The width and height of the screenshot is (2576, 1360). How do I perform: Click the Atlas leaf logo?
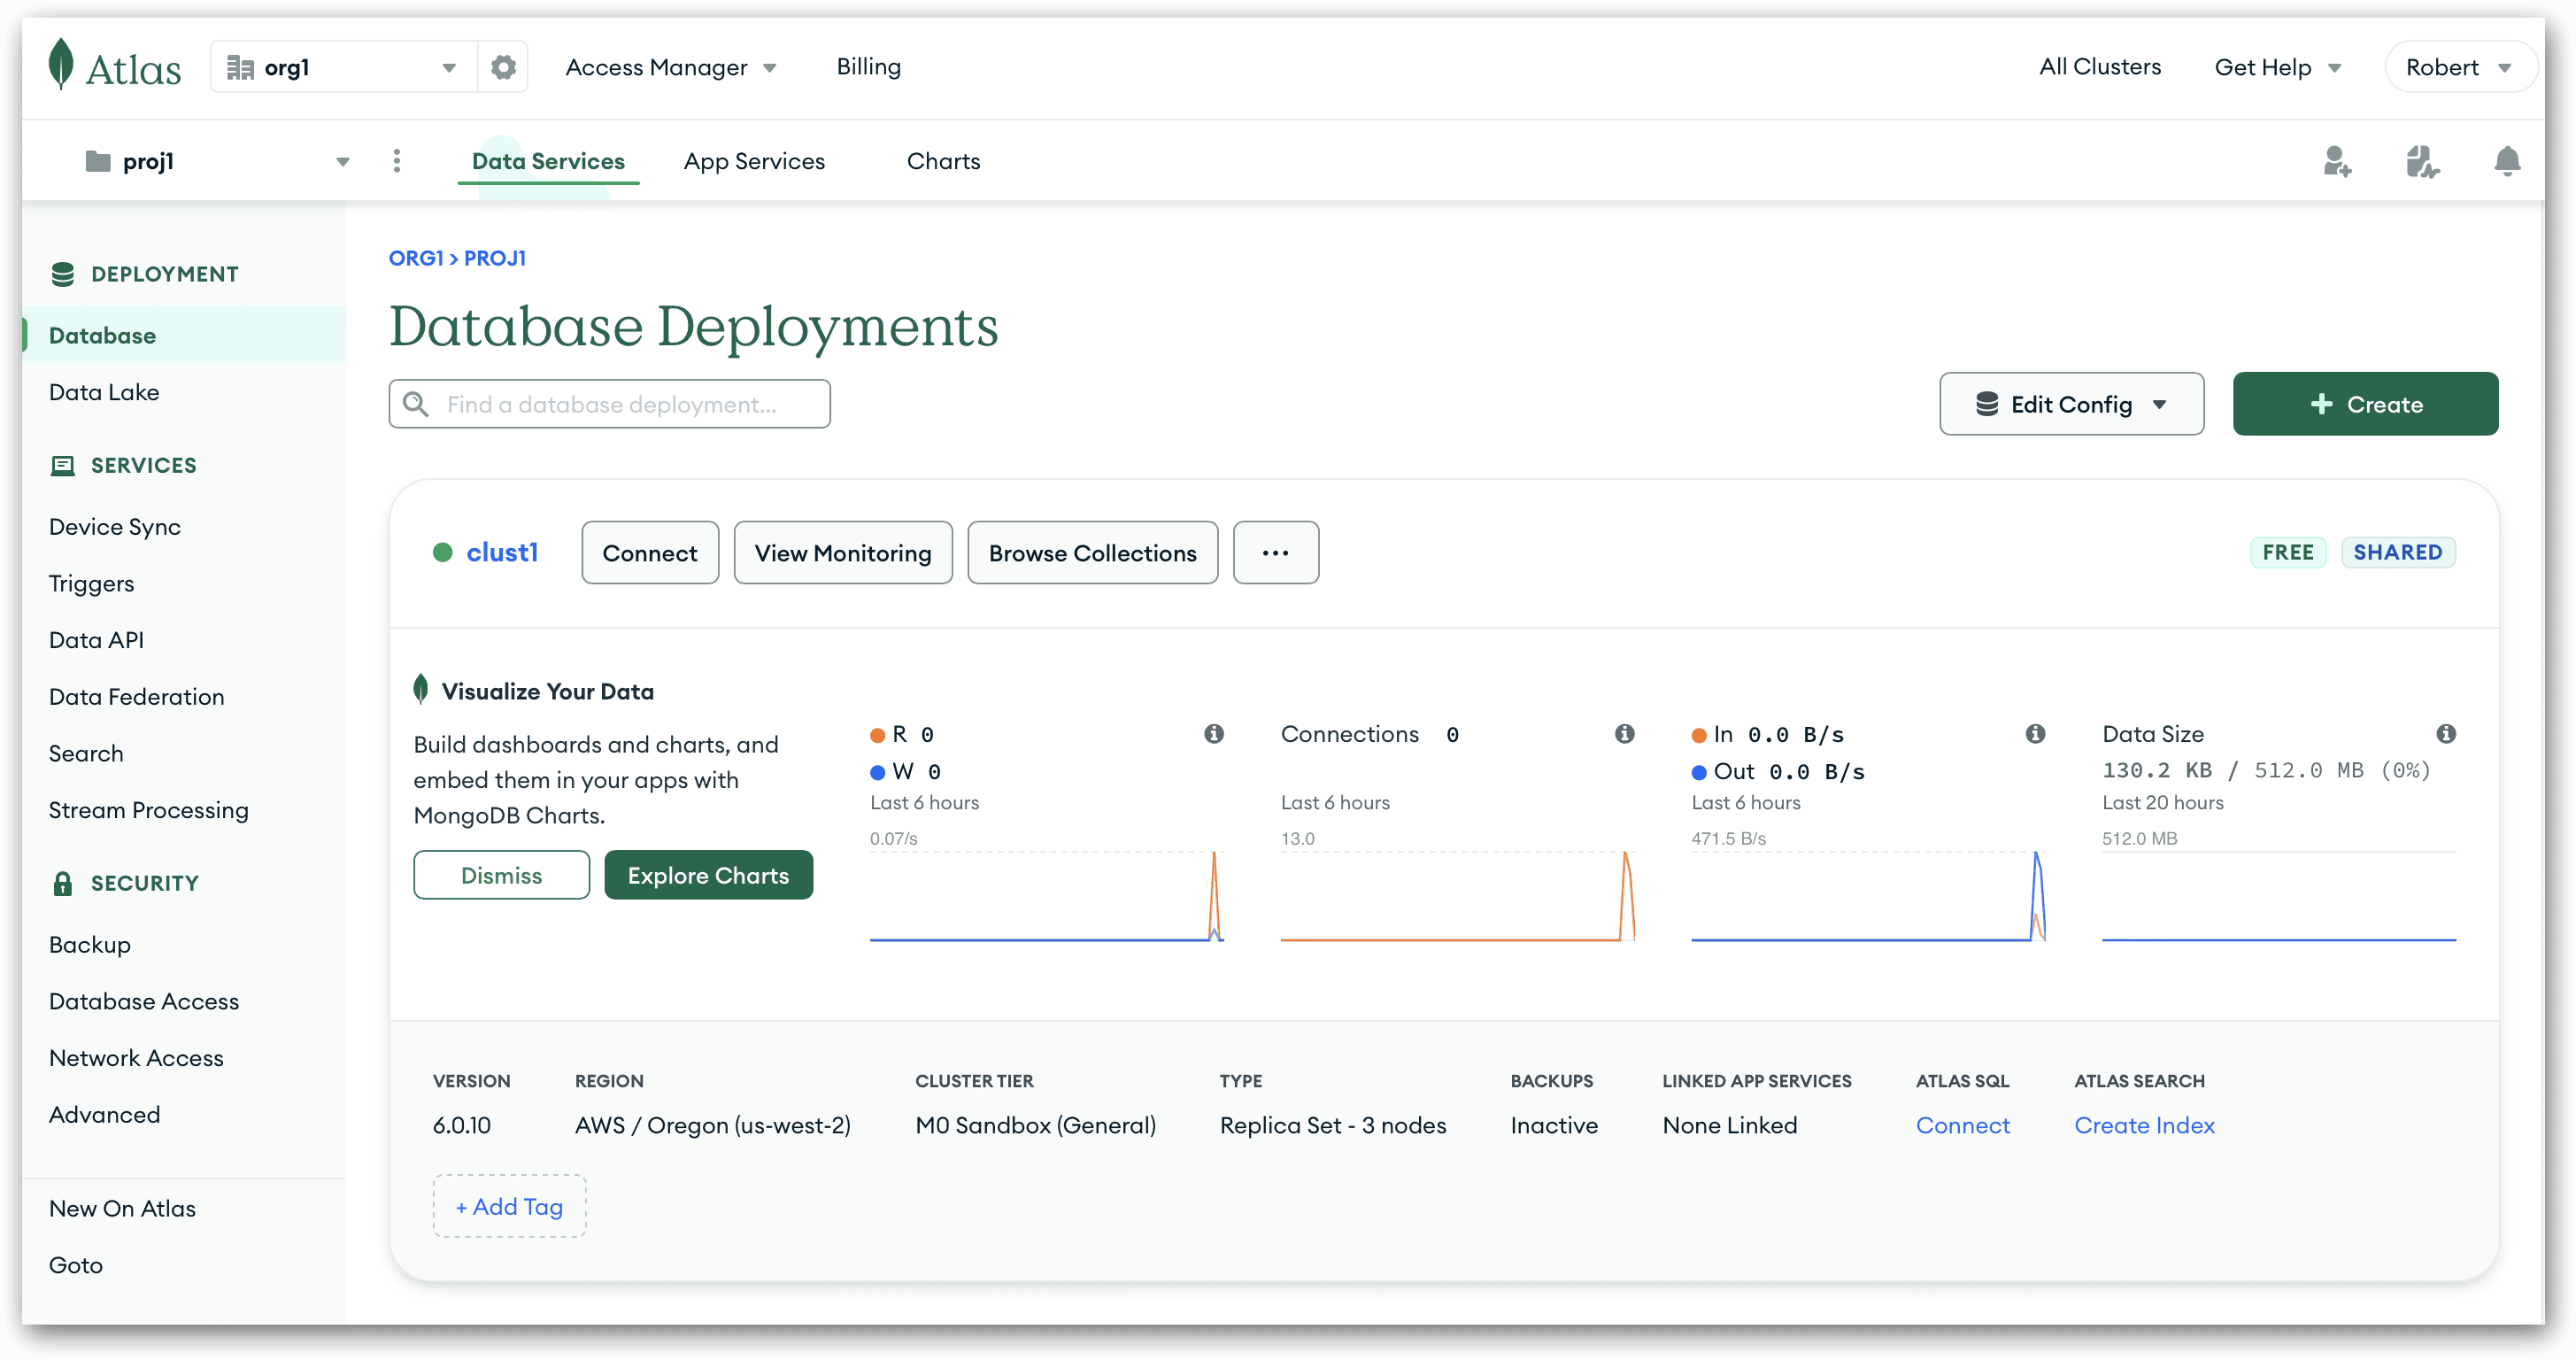[61, 64]
